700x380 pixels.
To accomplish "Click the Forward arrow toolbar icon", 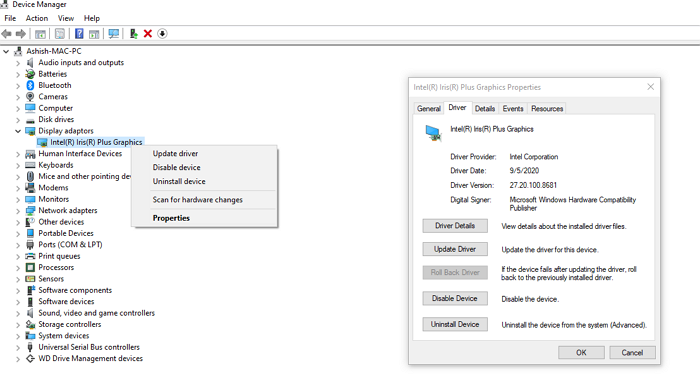I will (x=21, y=33).
